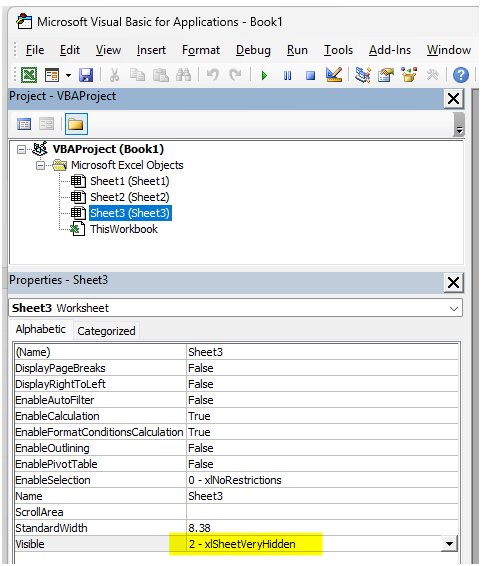This screenshot has height=566, width=481.
Task: Collapse the Microsoft Excel Objects folder
Action: pos(40,166)
